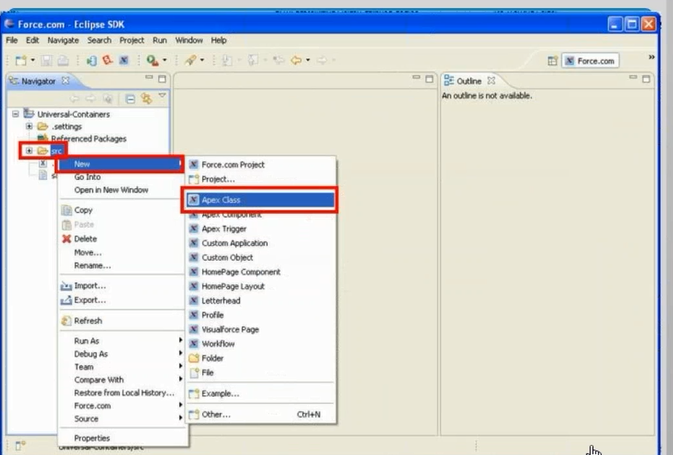
Task: Expand the .settings folder
Action: click(x=29, y=126)
